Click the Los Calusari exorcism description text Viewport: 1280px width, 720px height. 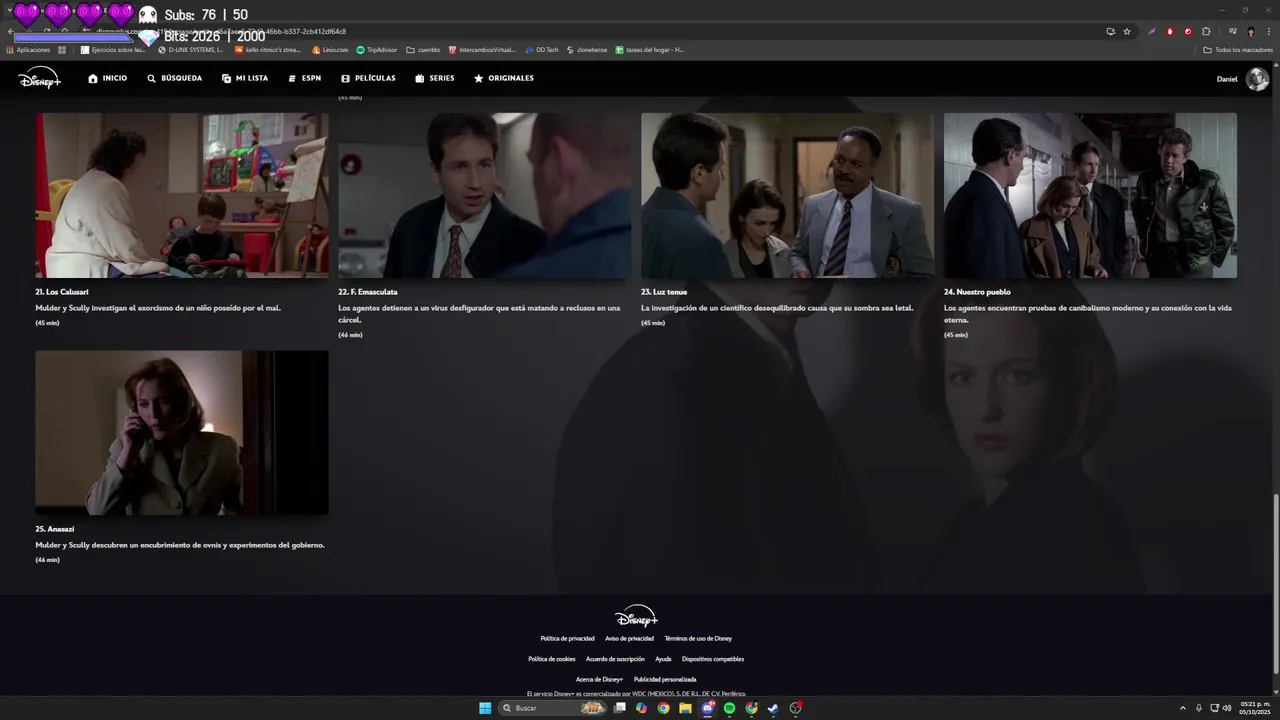[158, 308]
